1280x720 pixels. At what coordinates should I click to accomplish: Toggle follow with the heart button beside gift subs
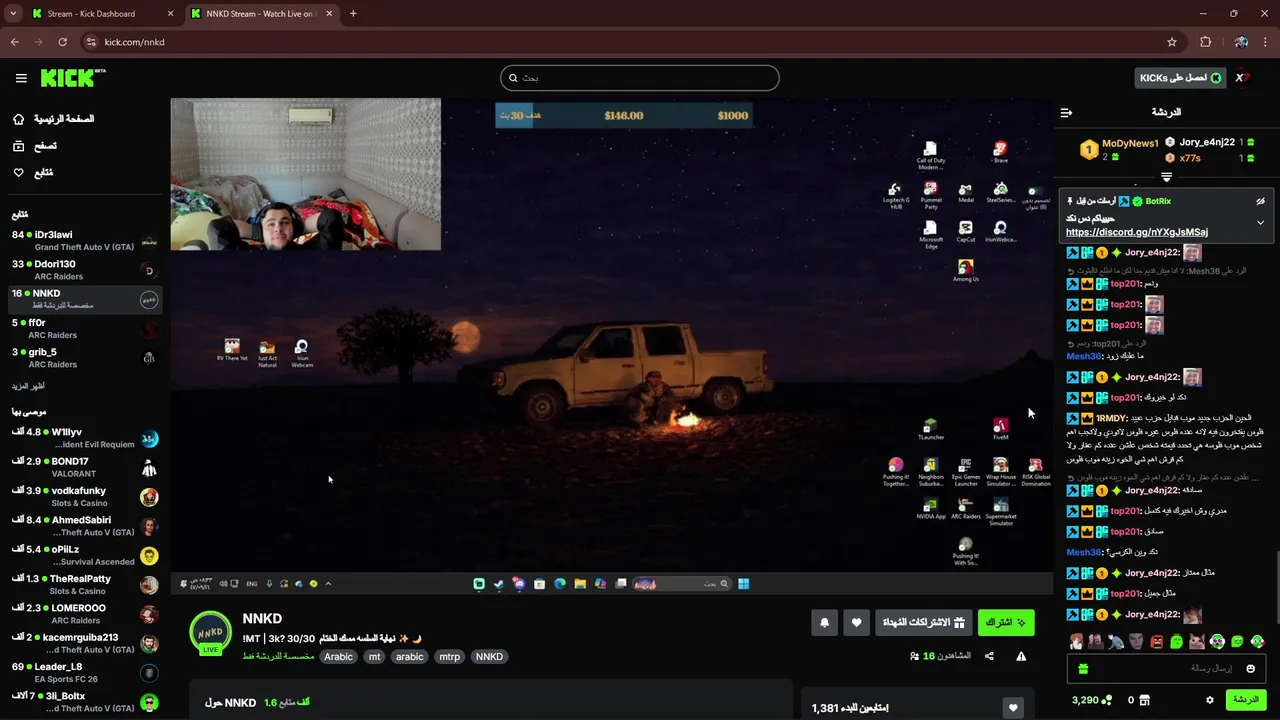(x=856, y=622)
